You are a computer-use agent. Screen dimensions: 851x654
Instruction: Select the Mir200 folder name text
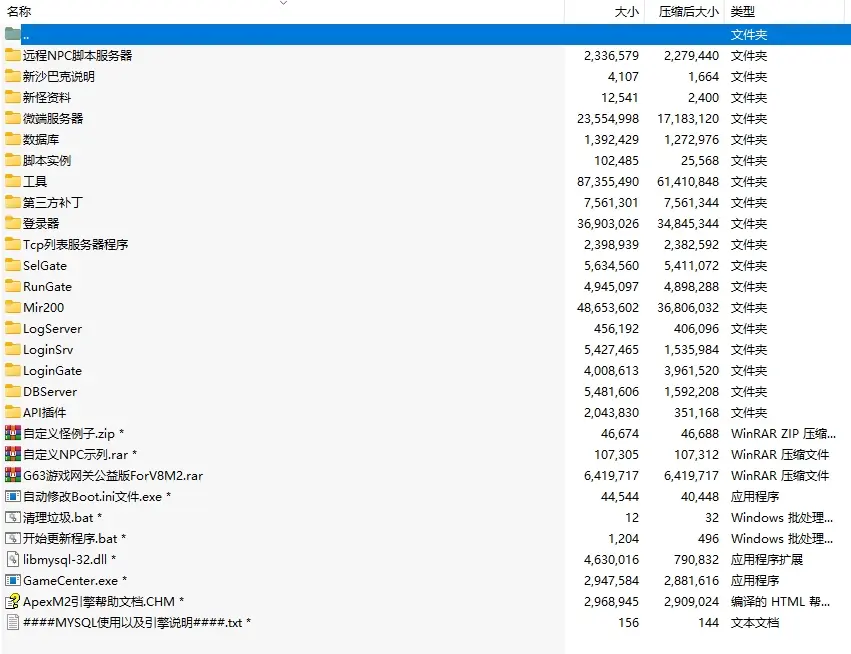click(43, 307)
